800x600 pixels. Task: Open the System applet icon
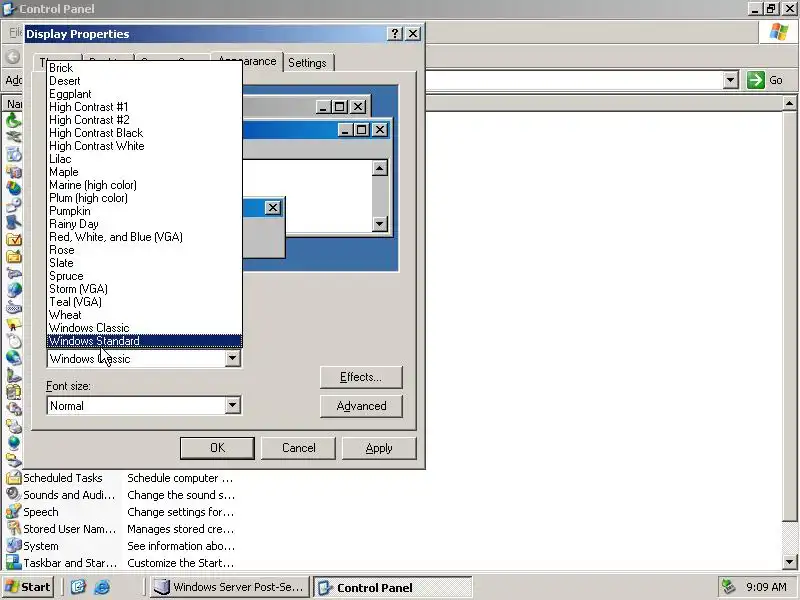[13, 546]
